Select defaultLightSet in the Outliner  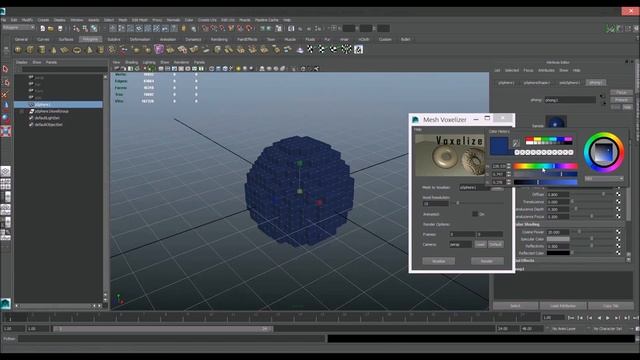(x=47, y=118)
